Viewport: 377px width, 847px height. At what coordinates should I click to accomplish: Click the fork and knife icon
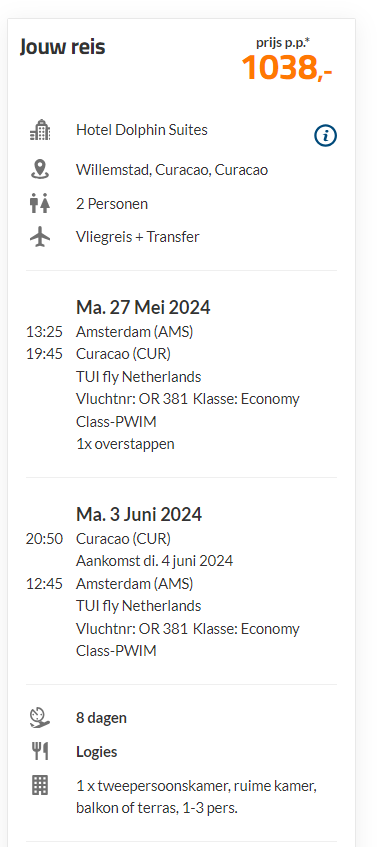click(40, 751)
